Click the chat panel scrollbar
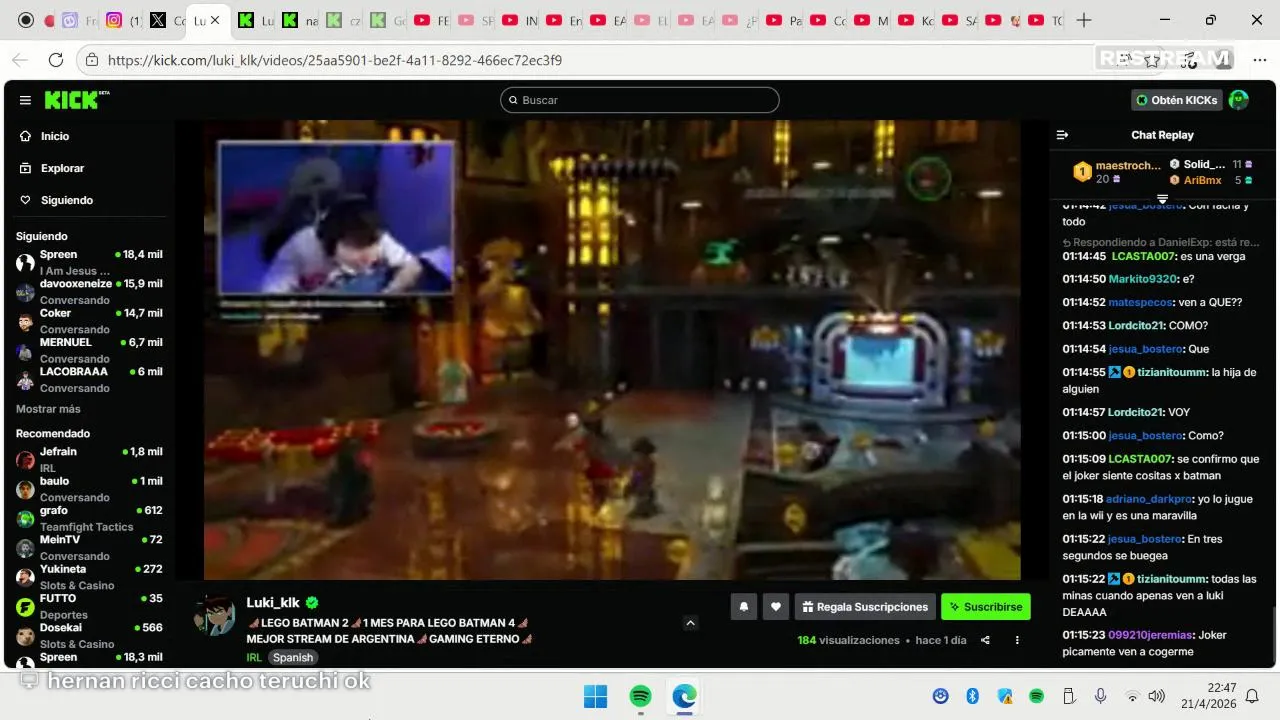This screenshot has height=720, width=1280. pos(1274,634)
